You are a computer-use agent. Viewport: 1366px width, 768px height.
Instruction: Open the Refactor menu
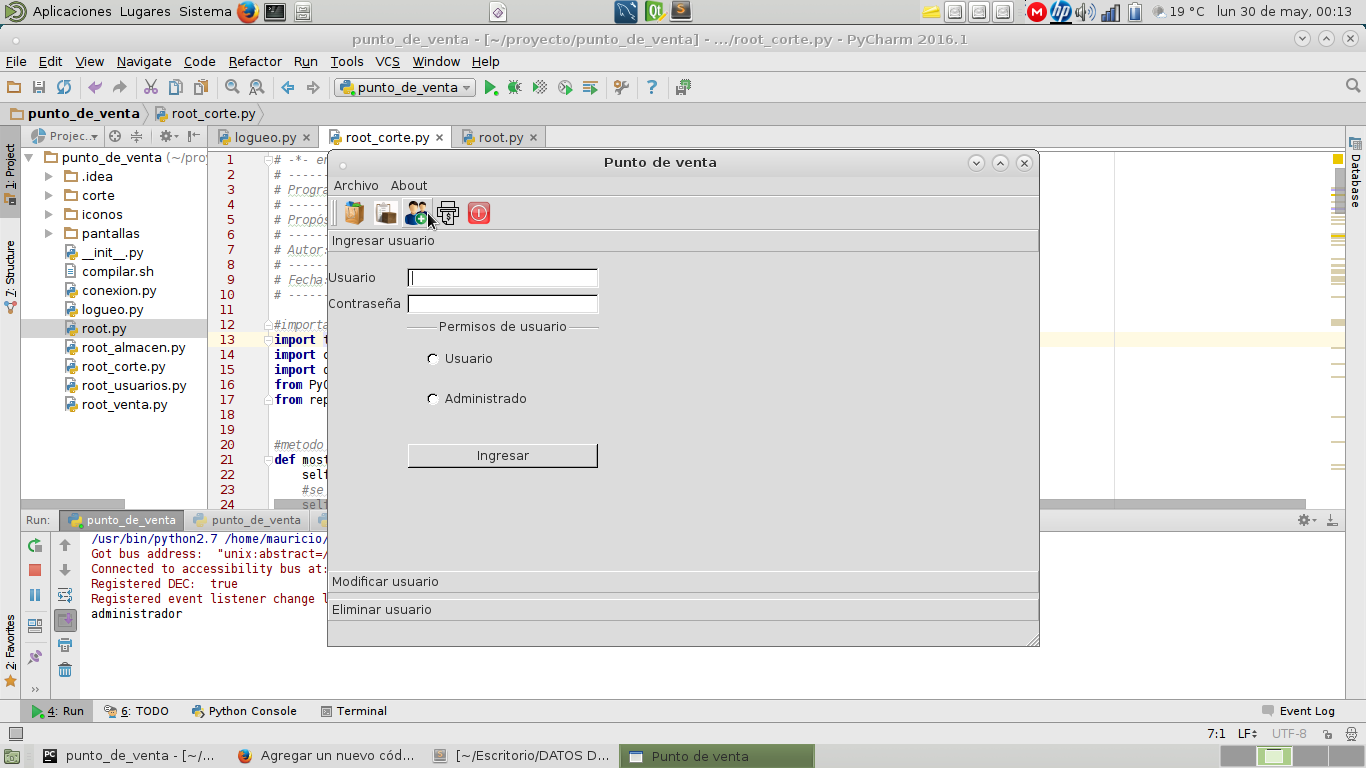(255, 62)
